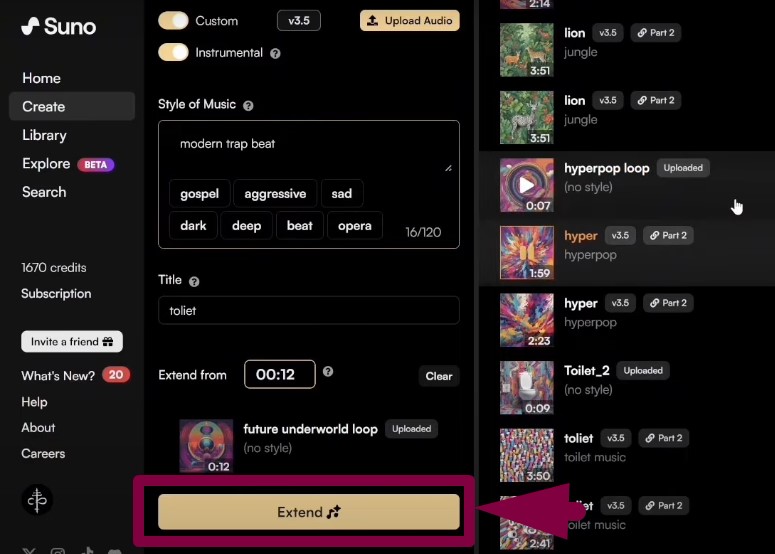The height and width of the screenshot is (554, 775).
Task: Click the Style of Music help icon
Action: point(248,105)
